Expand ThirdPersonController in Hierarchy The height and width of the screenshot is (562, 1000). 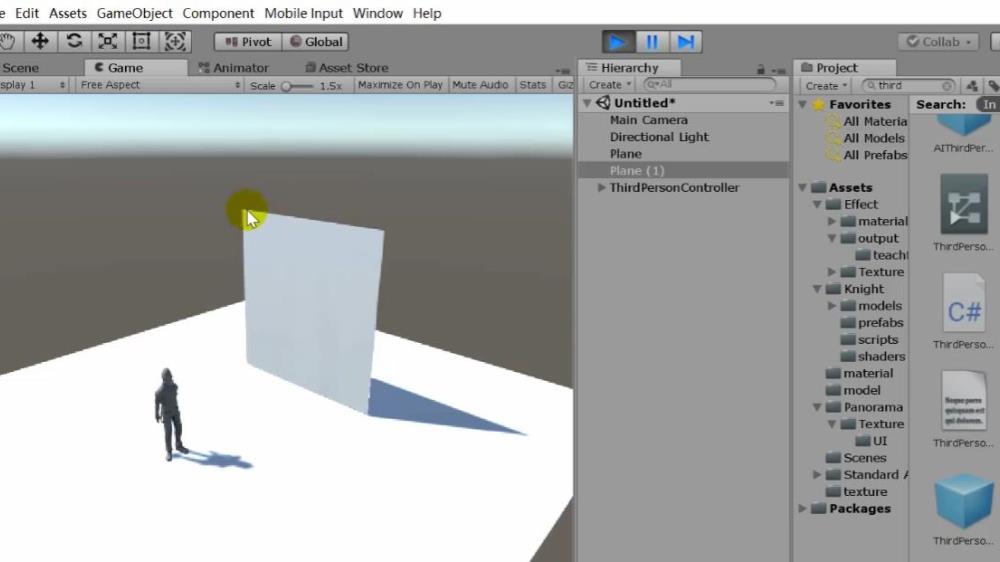601,188
